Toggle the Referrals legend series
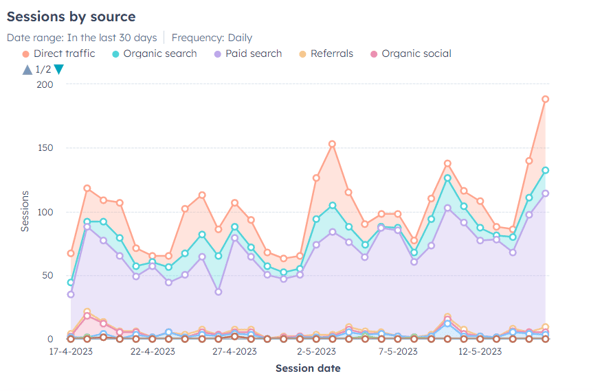The width and height of the screenshot is (602, 391). [326, 54]
